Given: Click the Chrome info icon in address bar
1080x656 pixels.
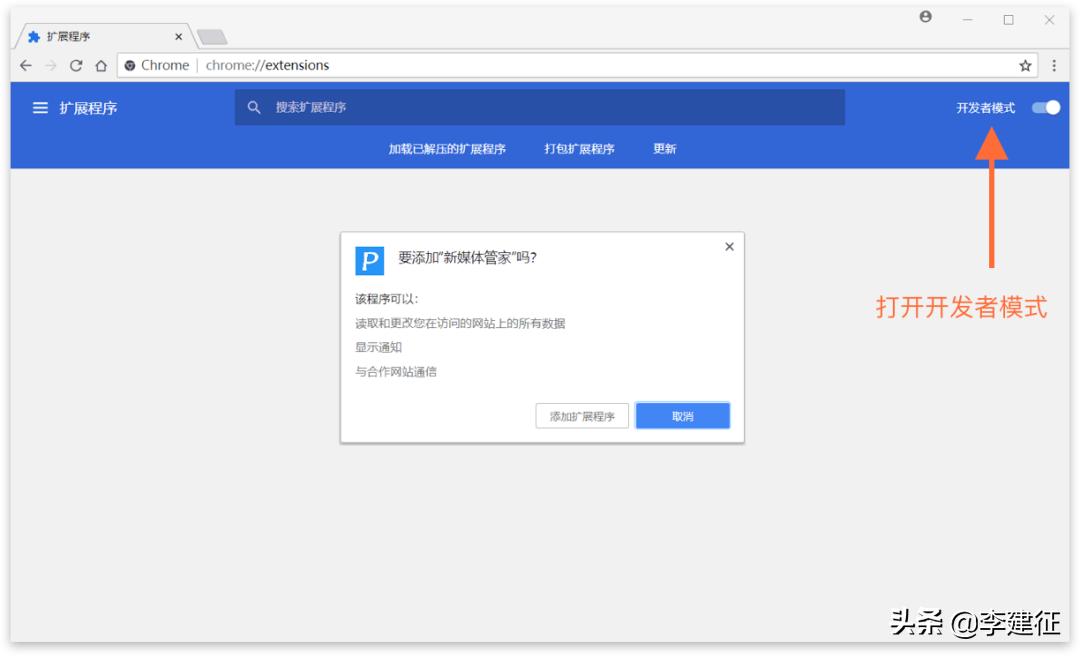Looking at the screenshot, I should click(x=130, y=64).
